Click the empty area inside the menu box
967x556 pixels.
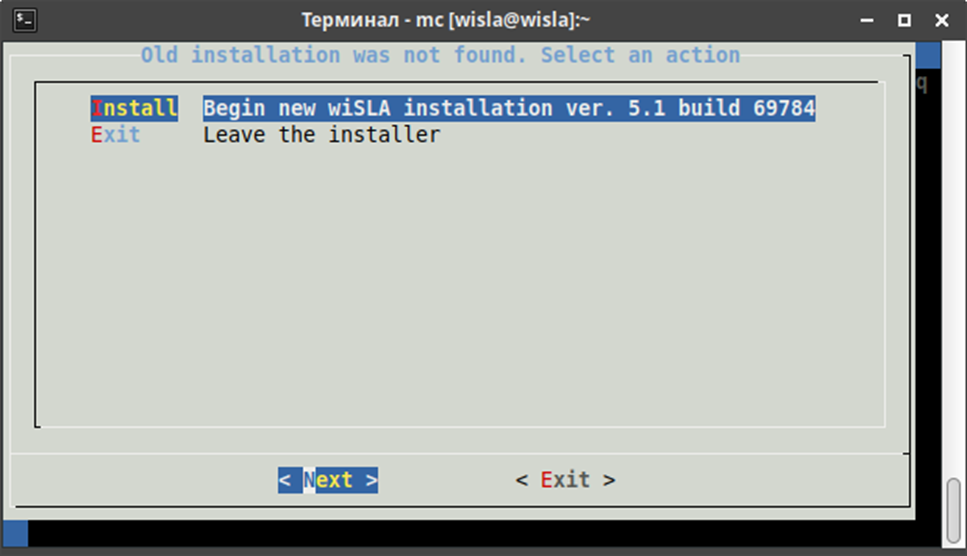[459, 284]
